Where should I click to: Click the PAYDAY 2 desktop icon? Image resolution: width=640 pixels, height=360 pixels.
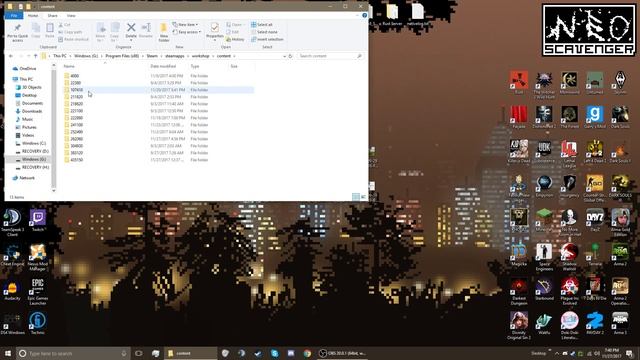(x=595, y=324)
